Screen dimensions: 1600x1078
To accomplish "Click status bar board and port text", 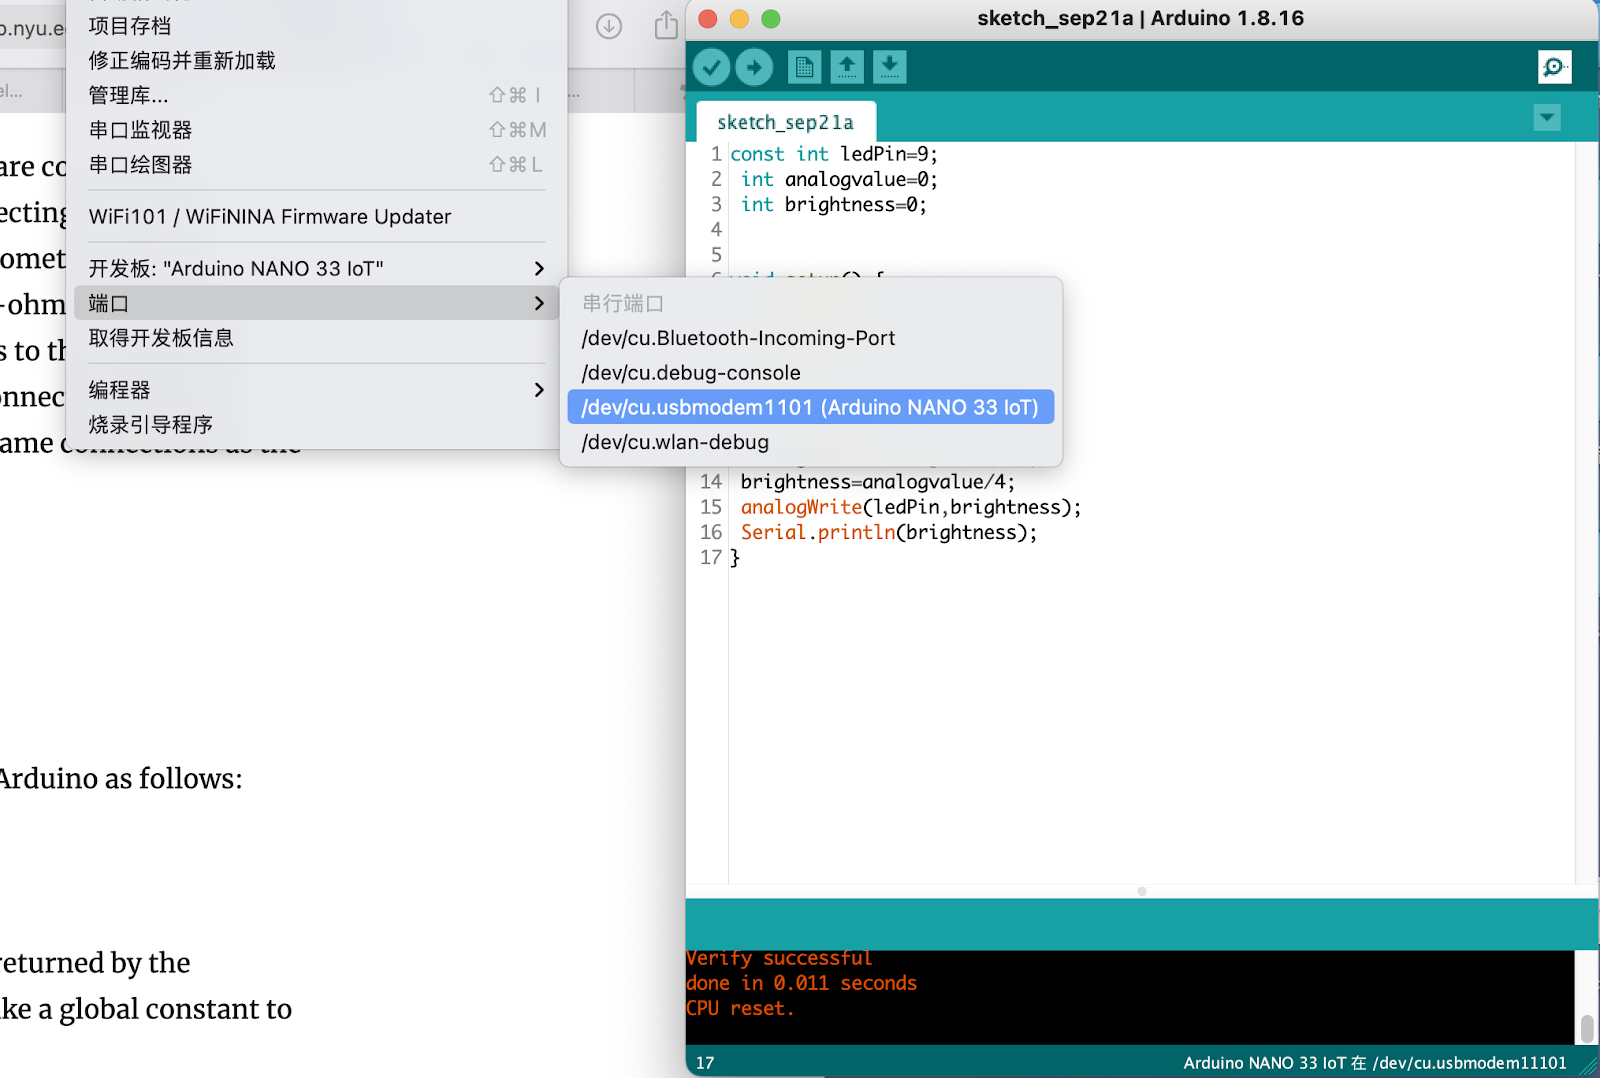I will 1375,1063.
